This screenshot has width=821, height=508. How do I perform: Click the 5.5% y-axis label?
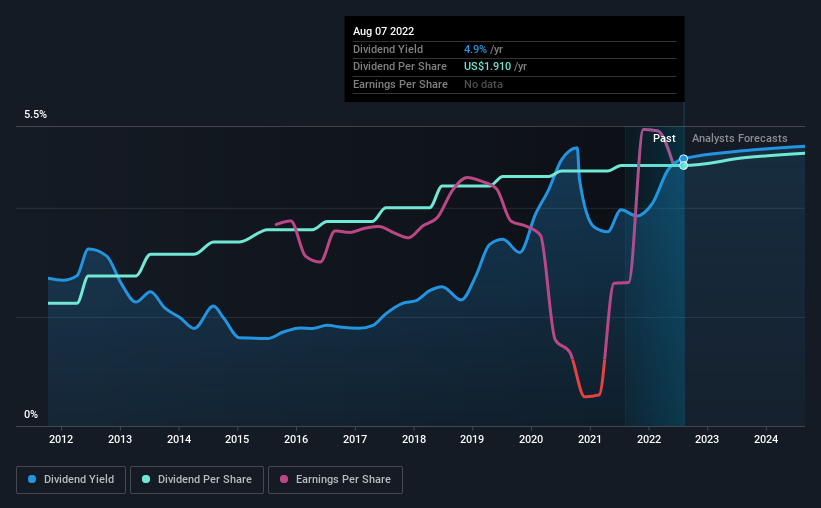point(35,114)
